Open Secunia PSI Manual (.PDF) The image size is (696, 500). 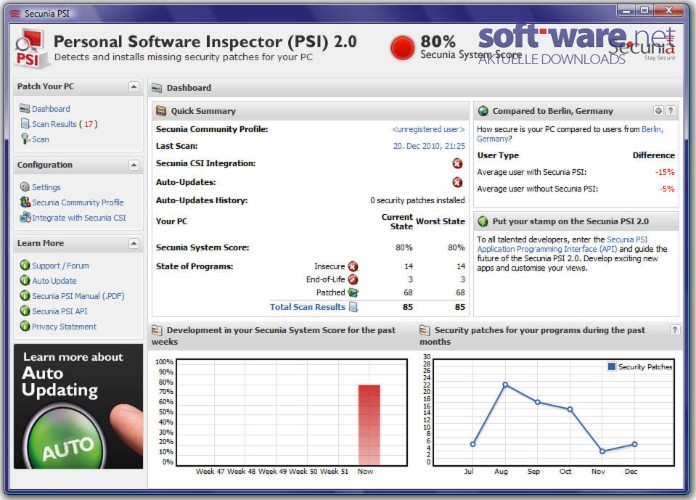[78, 296]
